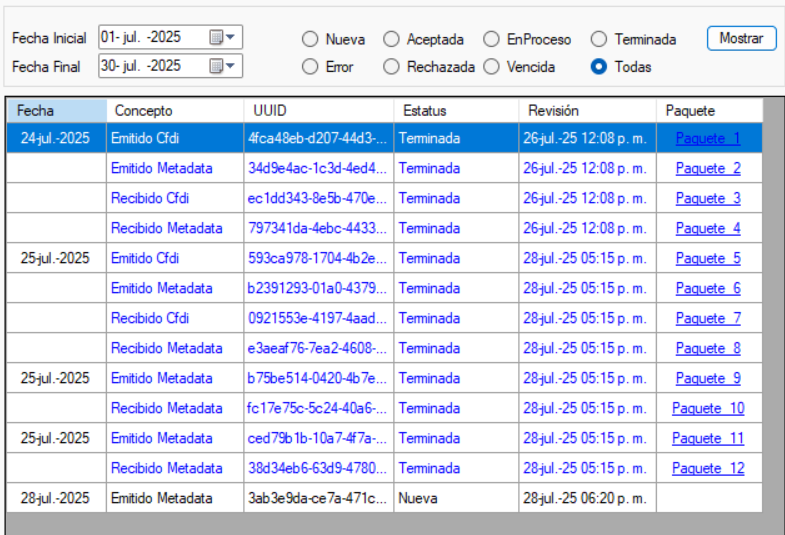Click the Fecha Final date field
This screenshot has height=535, width=785.
coord(170,66)
